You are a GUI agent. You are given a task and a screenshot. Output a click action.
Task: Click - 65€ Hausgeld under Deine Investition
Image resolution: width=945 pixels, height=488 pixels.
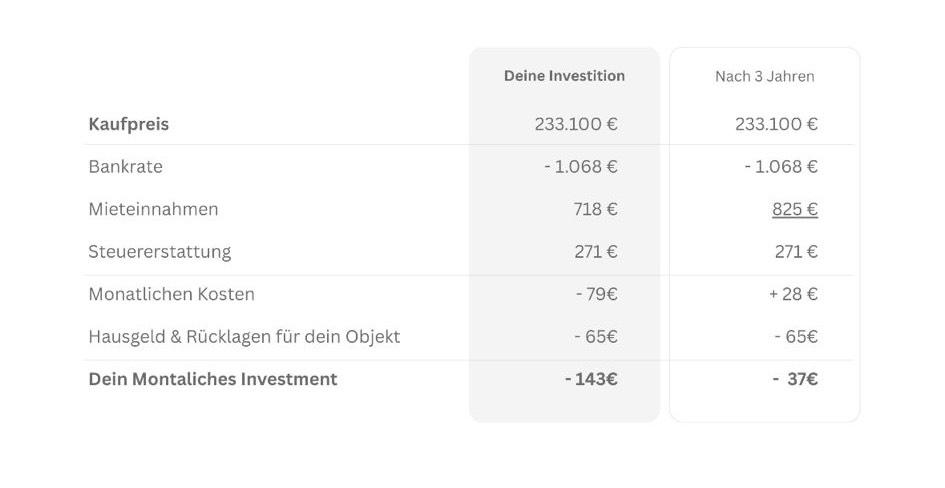coord(596,337)
